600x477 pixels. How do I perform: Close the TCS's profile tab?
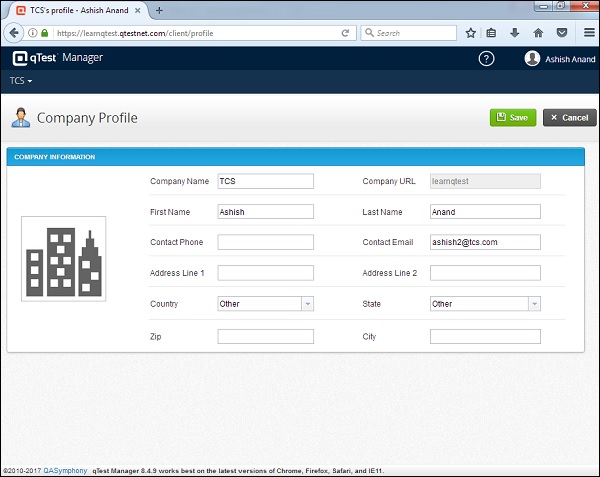click(137, 11)
